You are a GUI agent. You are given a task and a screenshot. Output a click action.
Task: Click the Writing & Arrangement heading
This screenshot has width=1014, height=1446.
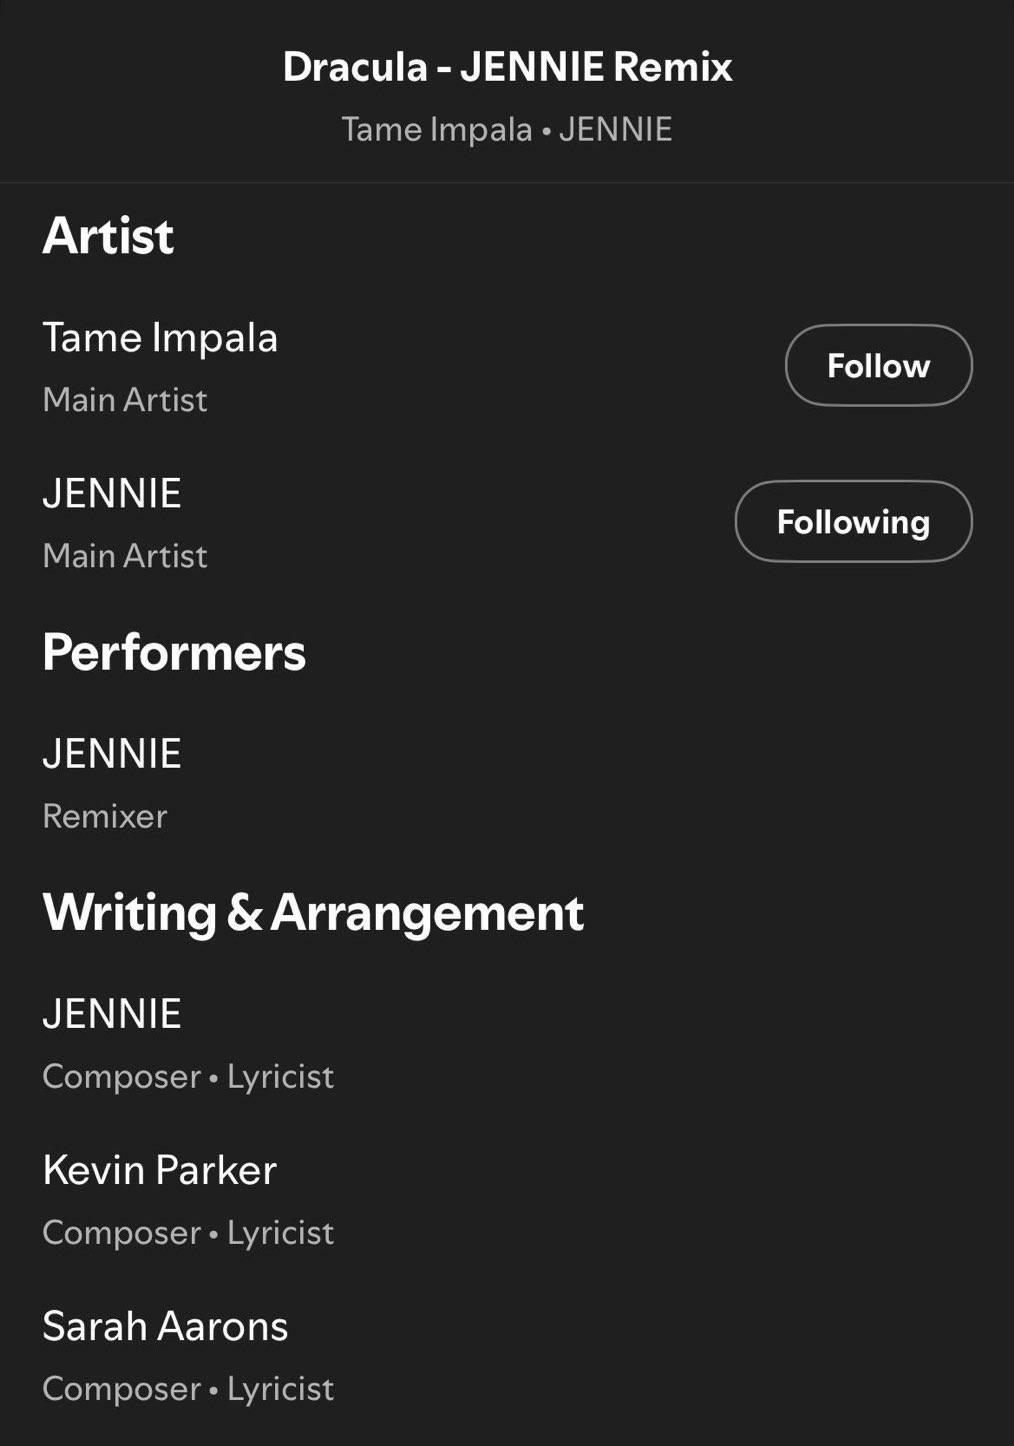tap(313, 912)
